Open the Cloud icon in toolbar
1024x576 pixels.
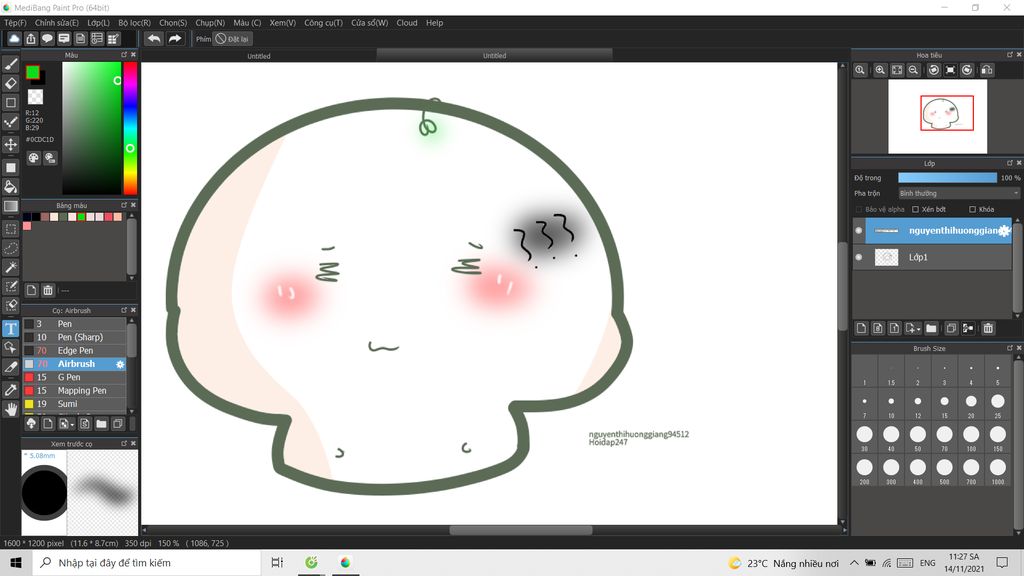pyautogui.click(x=14, y=39)
